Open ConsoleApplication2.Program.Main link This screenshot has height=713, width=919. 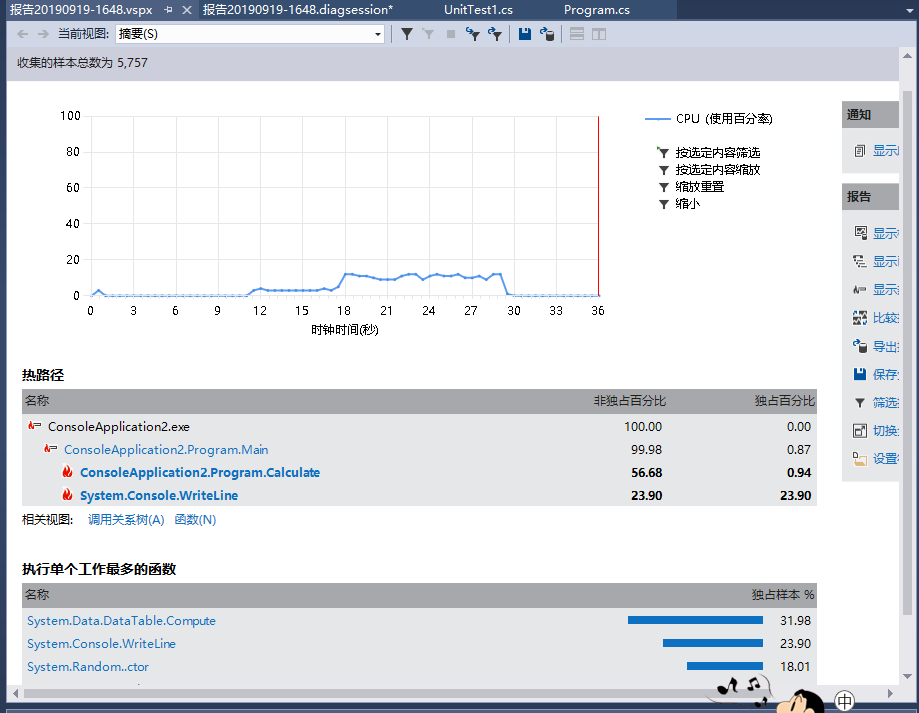[x=166, y=449]
